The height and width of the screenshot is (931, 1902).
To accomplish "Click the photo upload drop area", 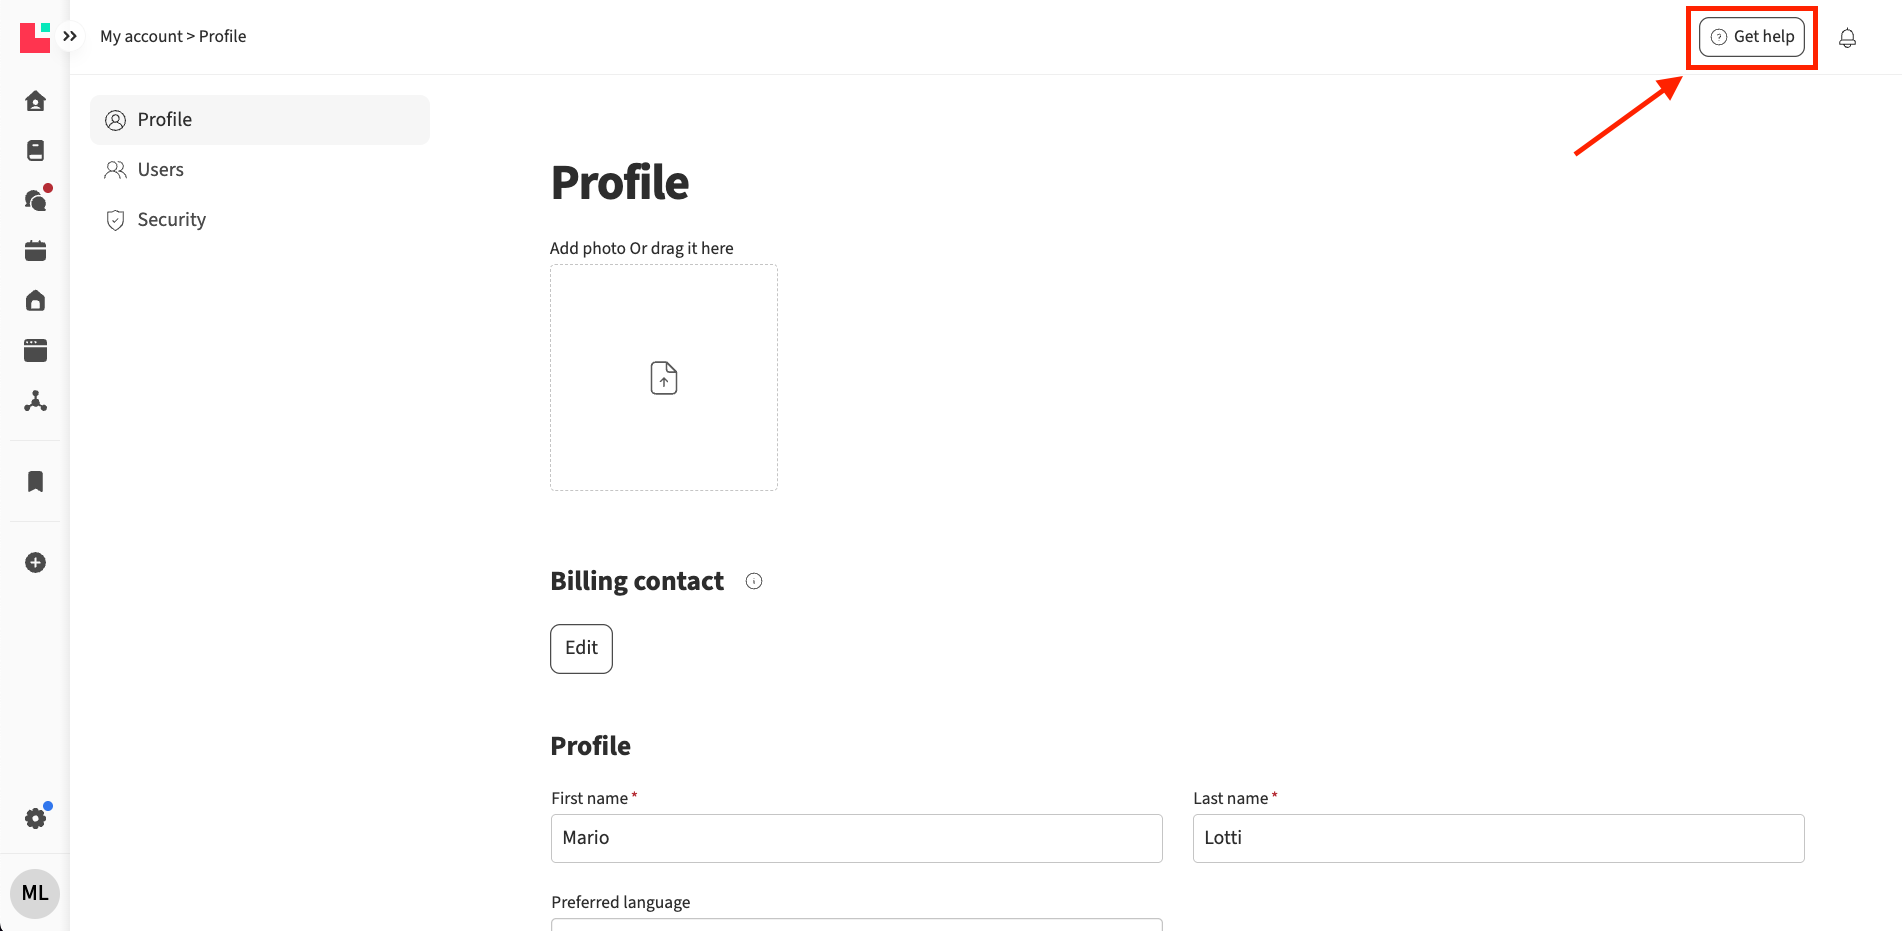I will tap(664, 378).
